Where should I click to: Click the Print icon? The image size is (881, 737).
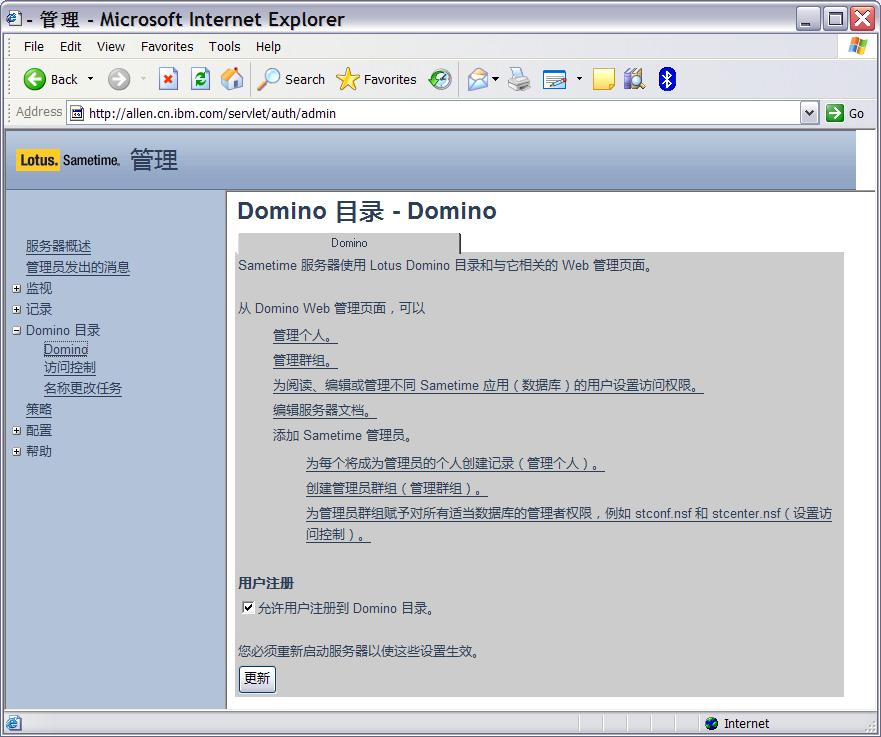pos(519,79)
